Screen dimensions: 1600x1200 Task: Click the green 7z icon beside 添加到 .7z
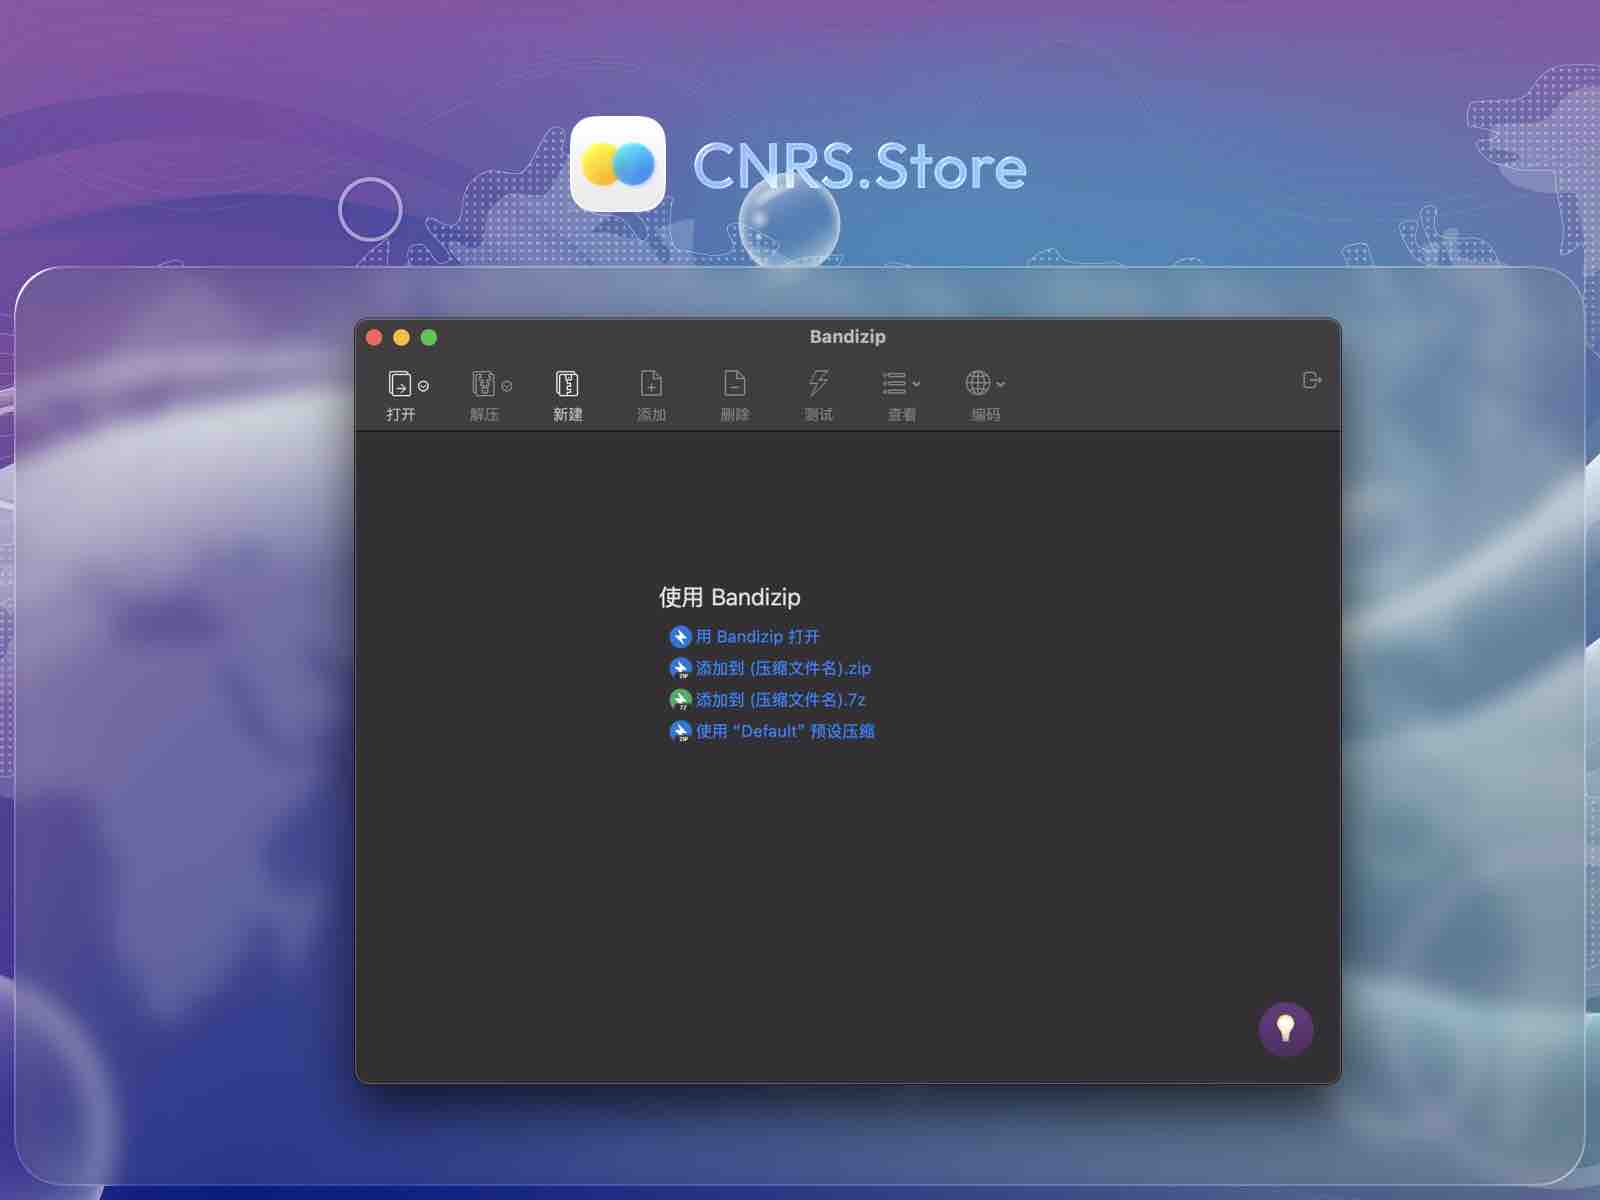(x=680, y=700)
